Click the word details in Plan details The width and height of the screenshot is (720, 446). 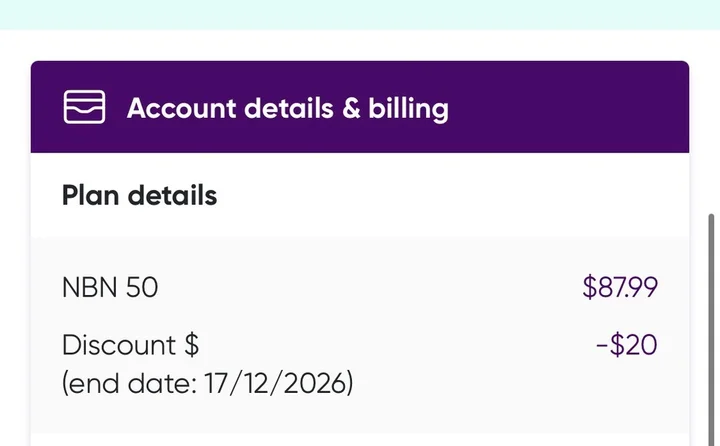coord(172,195)
